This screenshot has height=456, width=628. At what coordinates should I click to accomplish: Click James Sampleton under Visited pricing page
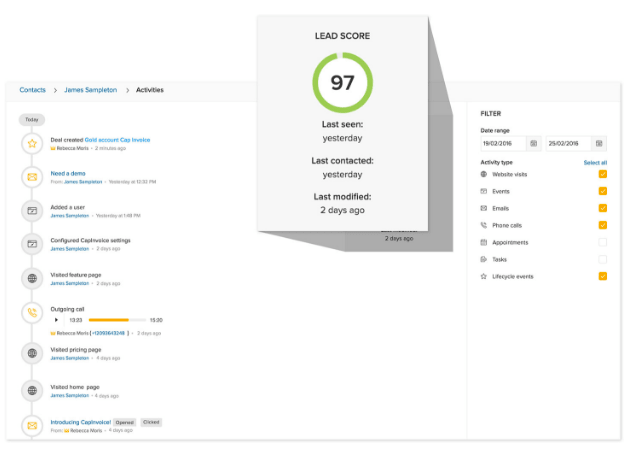click(x=70, y=358)
